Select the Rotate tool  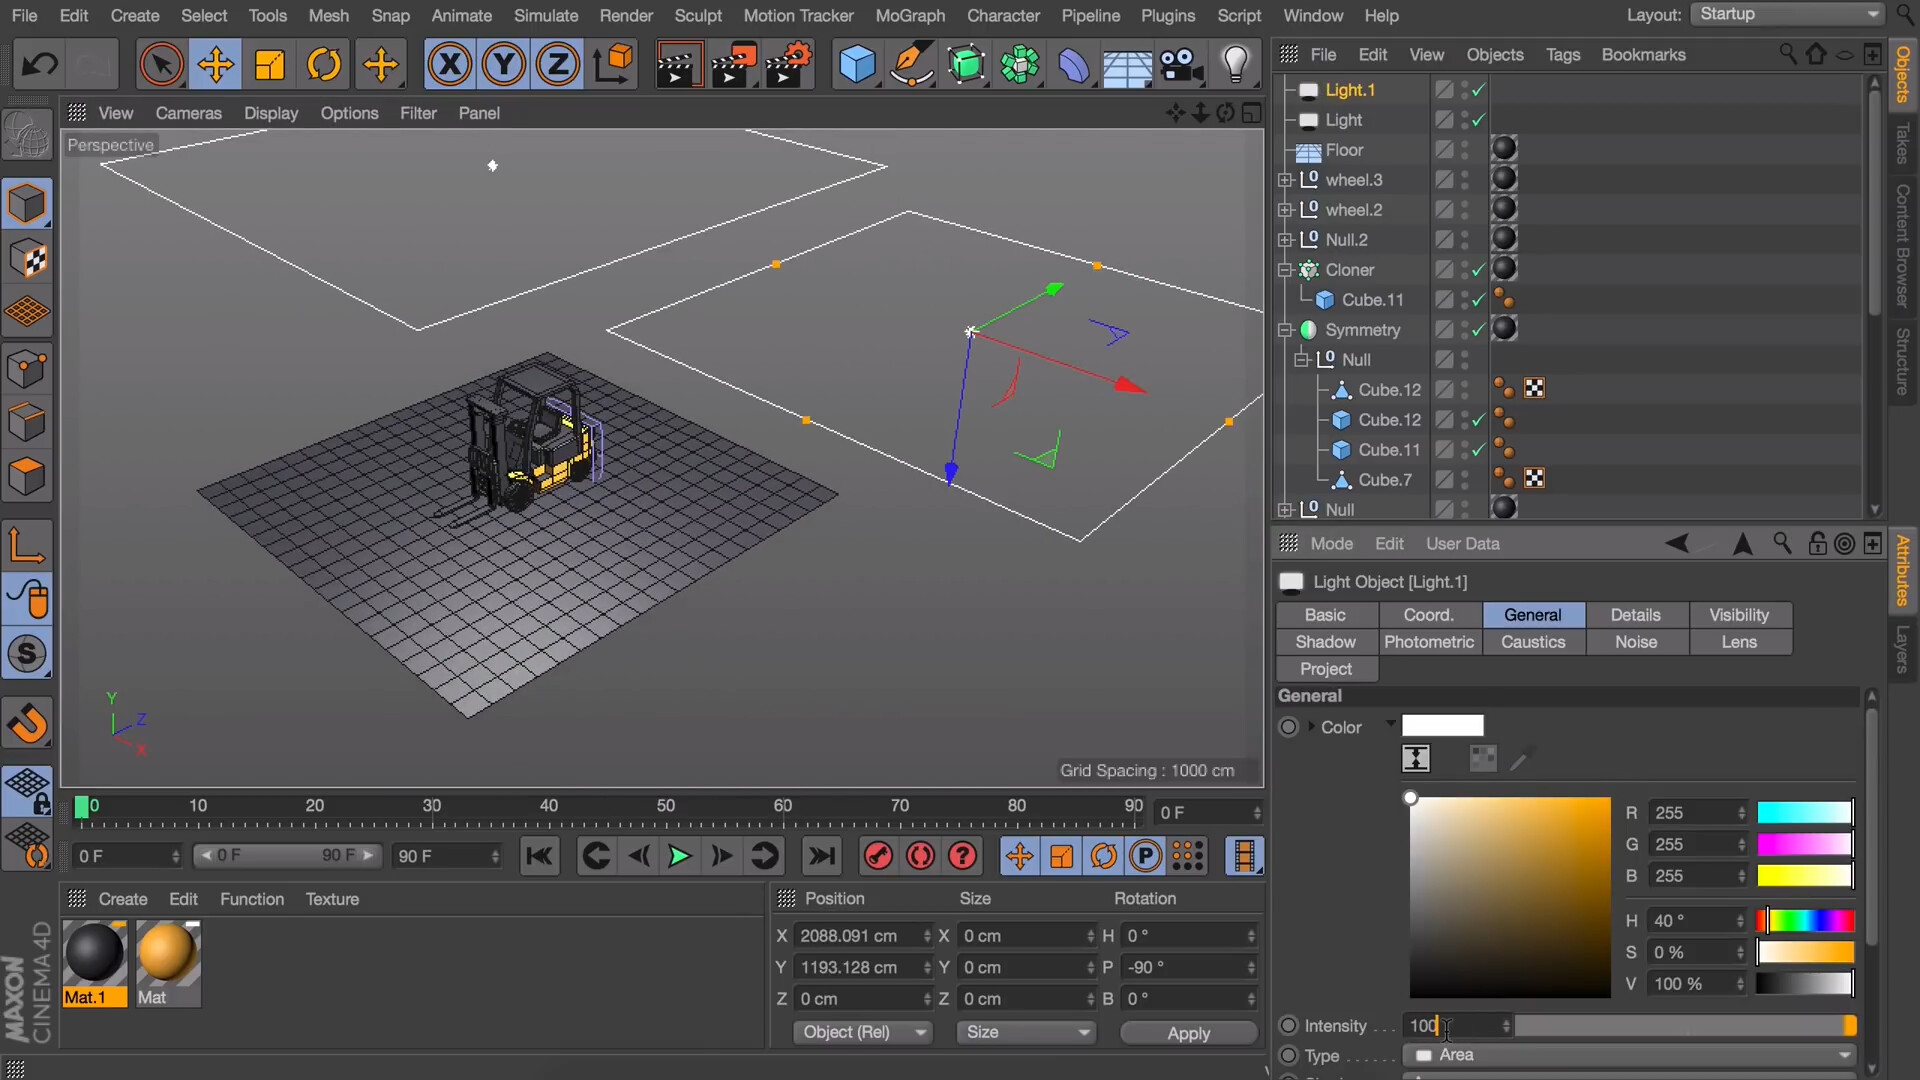pyautogui.click(x=323, y=64)
